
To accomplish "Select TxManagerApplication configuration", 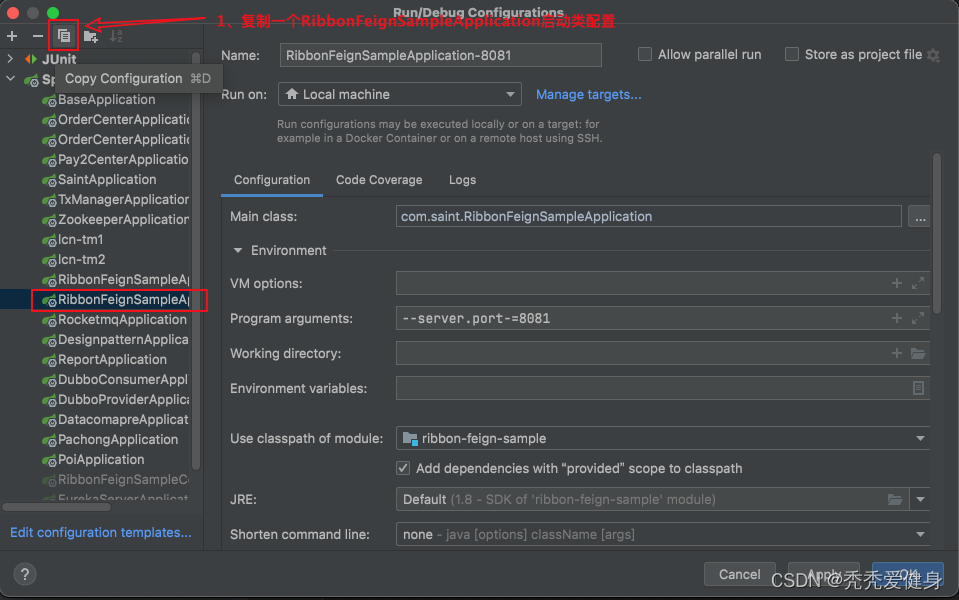I will pos(115,200).
